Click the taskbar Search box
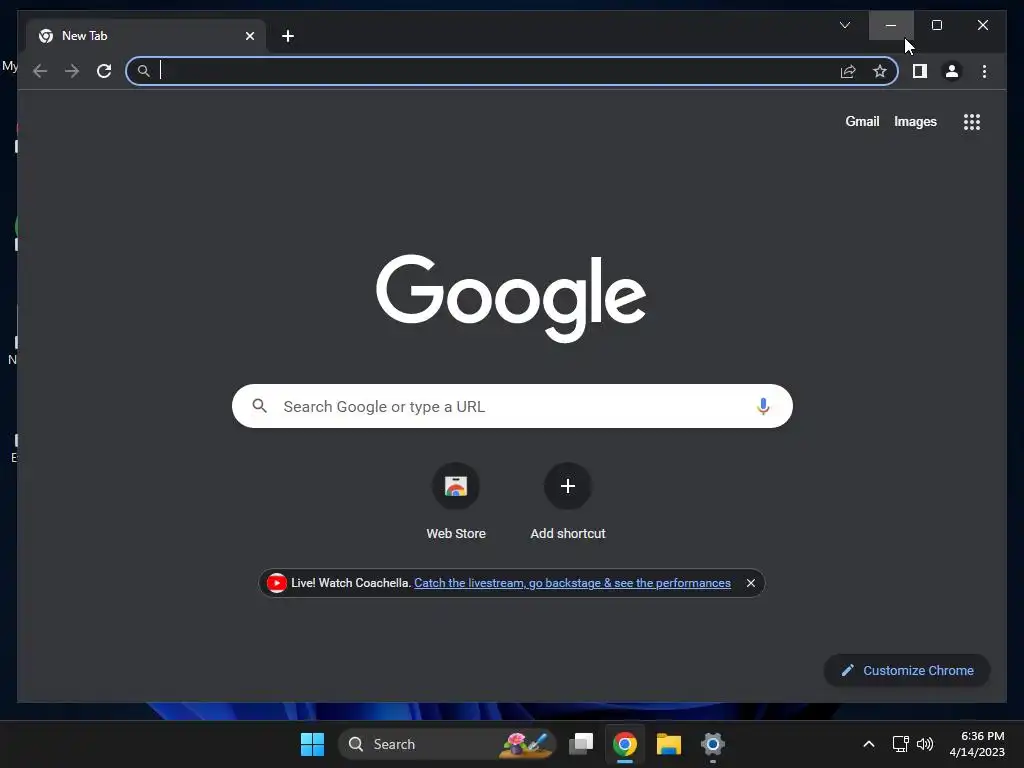This screenshot has width=1024, height=768. coord(447,744)
